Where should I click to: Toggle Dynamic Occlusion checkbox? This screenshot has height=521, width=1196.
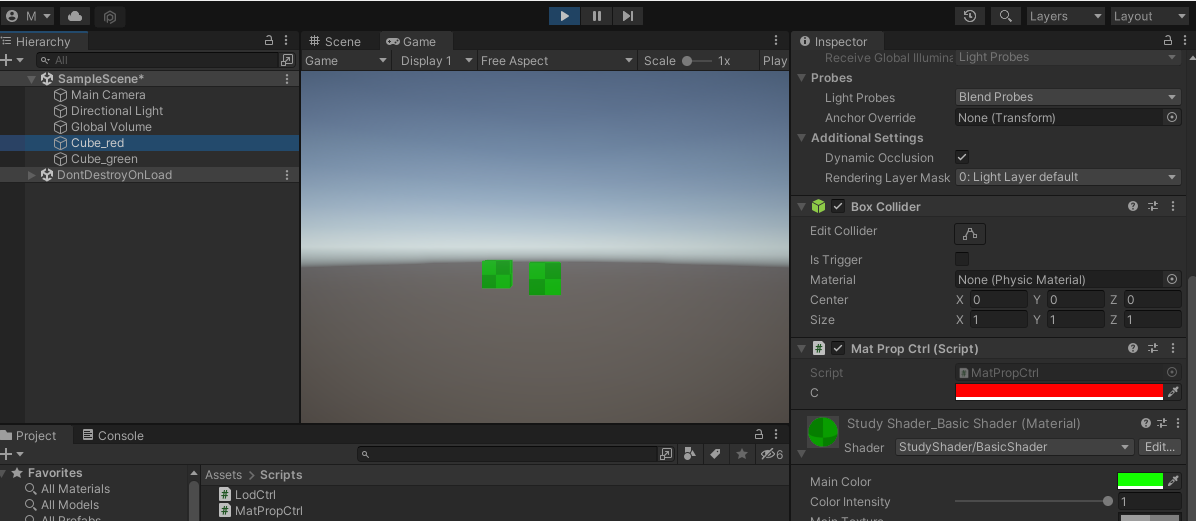coord(962,157)
